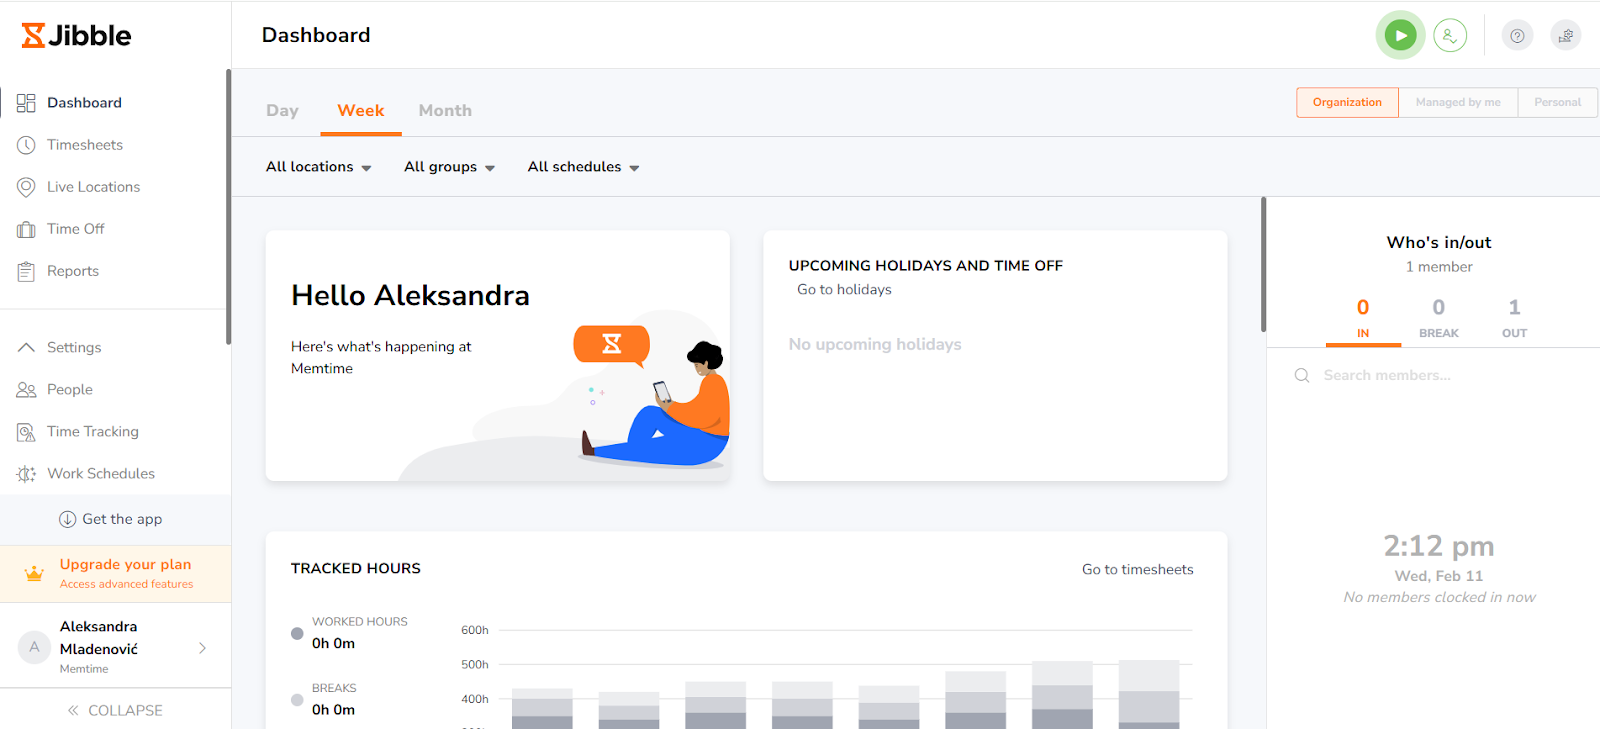This screenshot has width=1600, height=729.
Task: Click the Live Locations pin icon
Action: tap(26, 187)
